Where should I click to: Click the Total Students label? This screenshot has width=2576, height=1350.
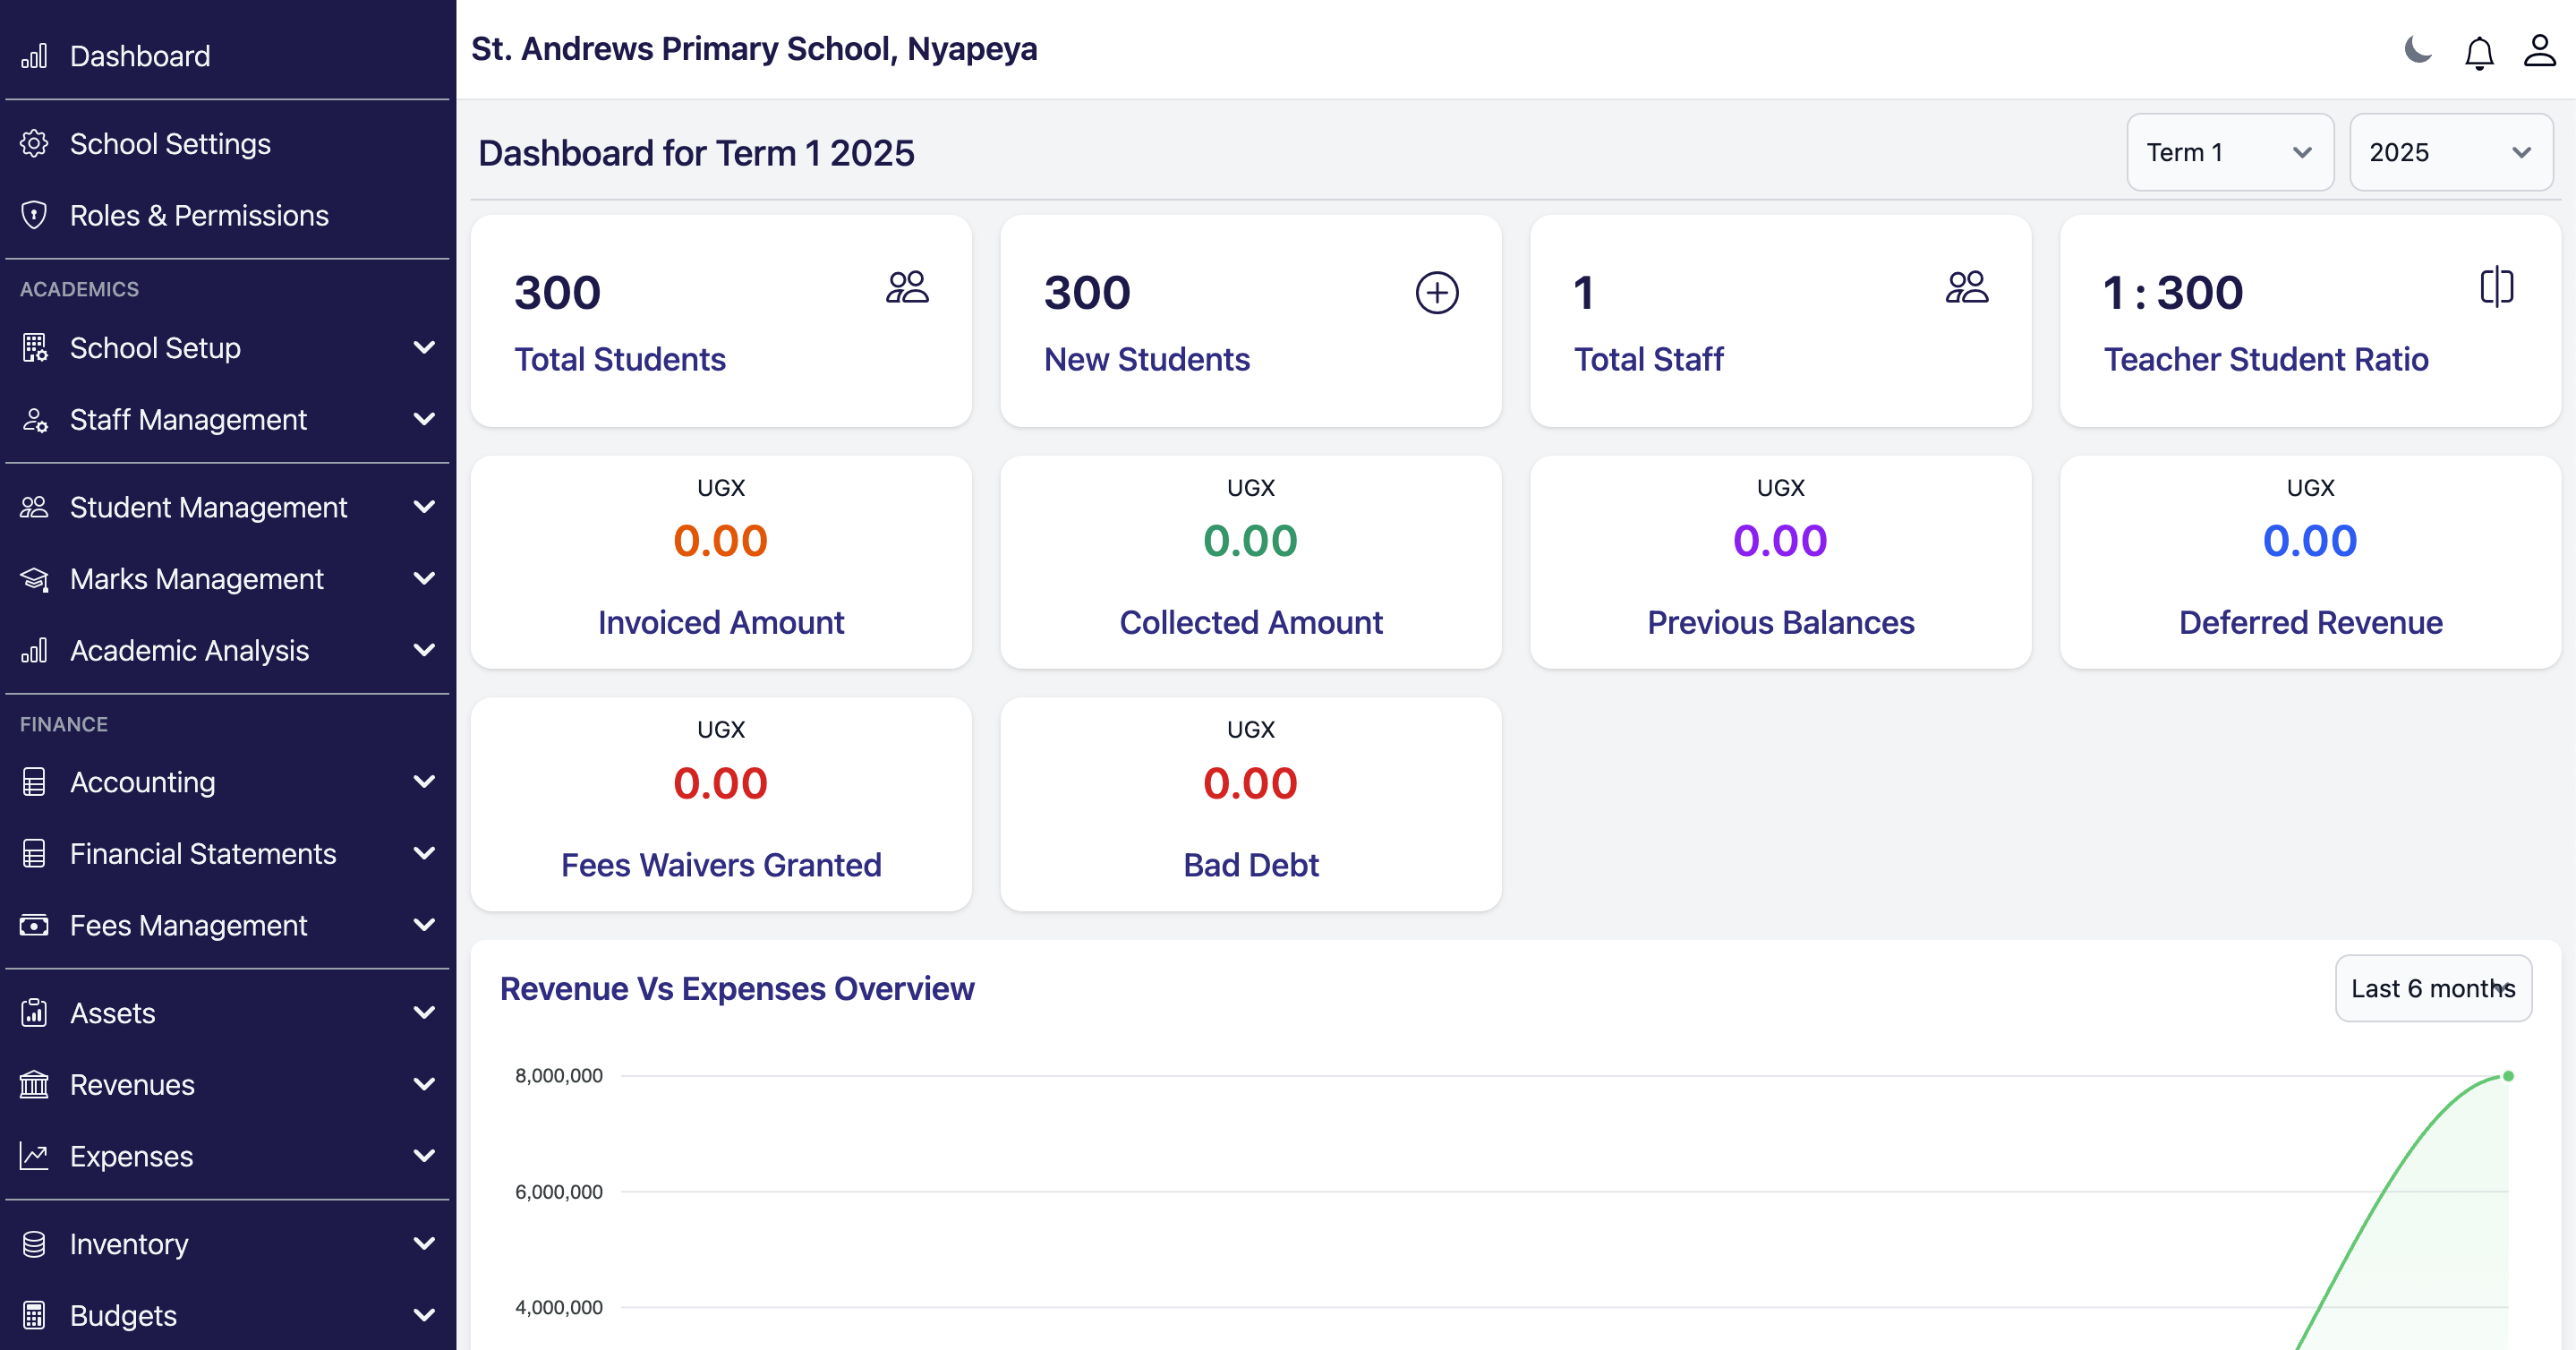[x=620, y=360]
